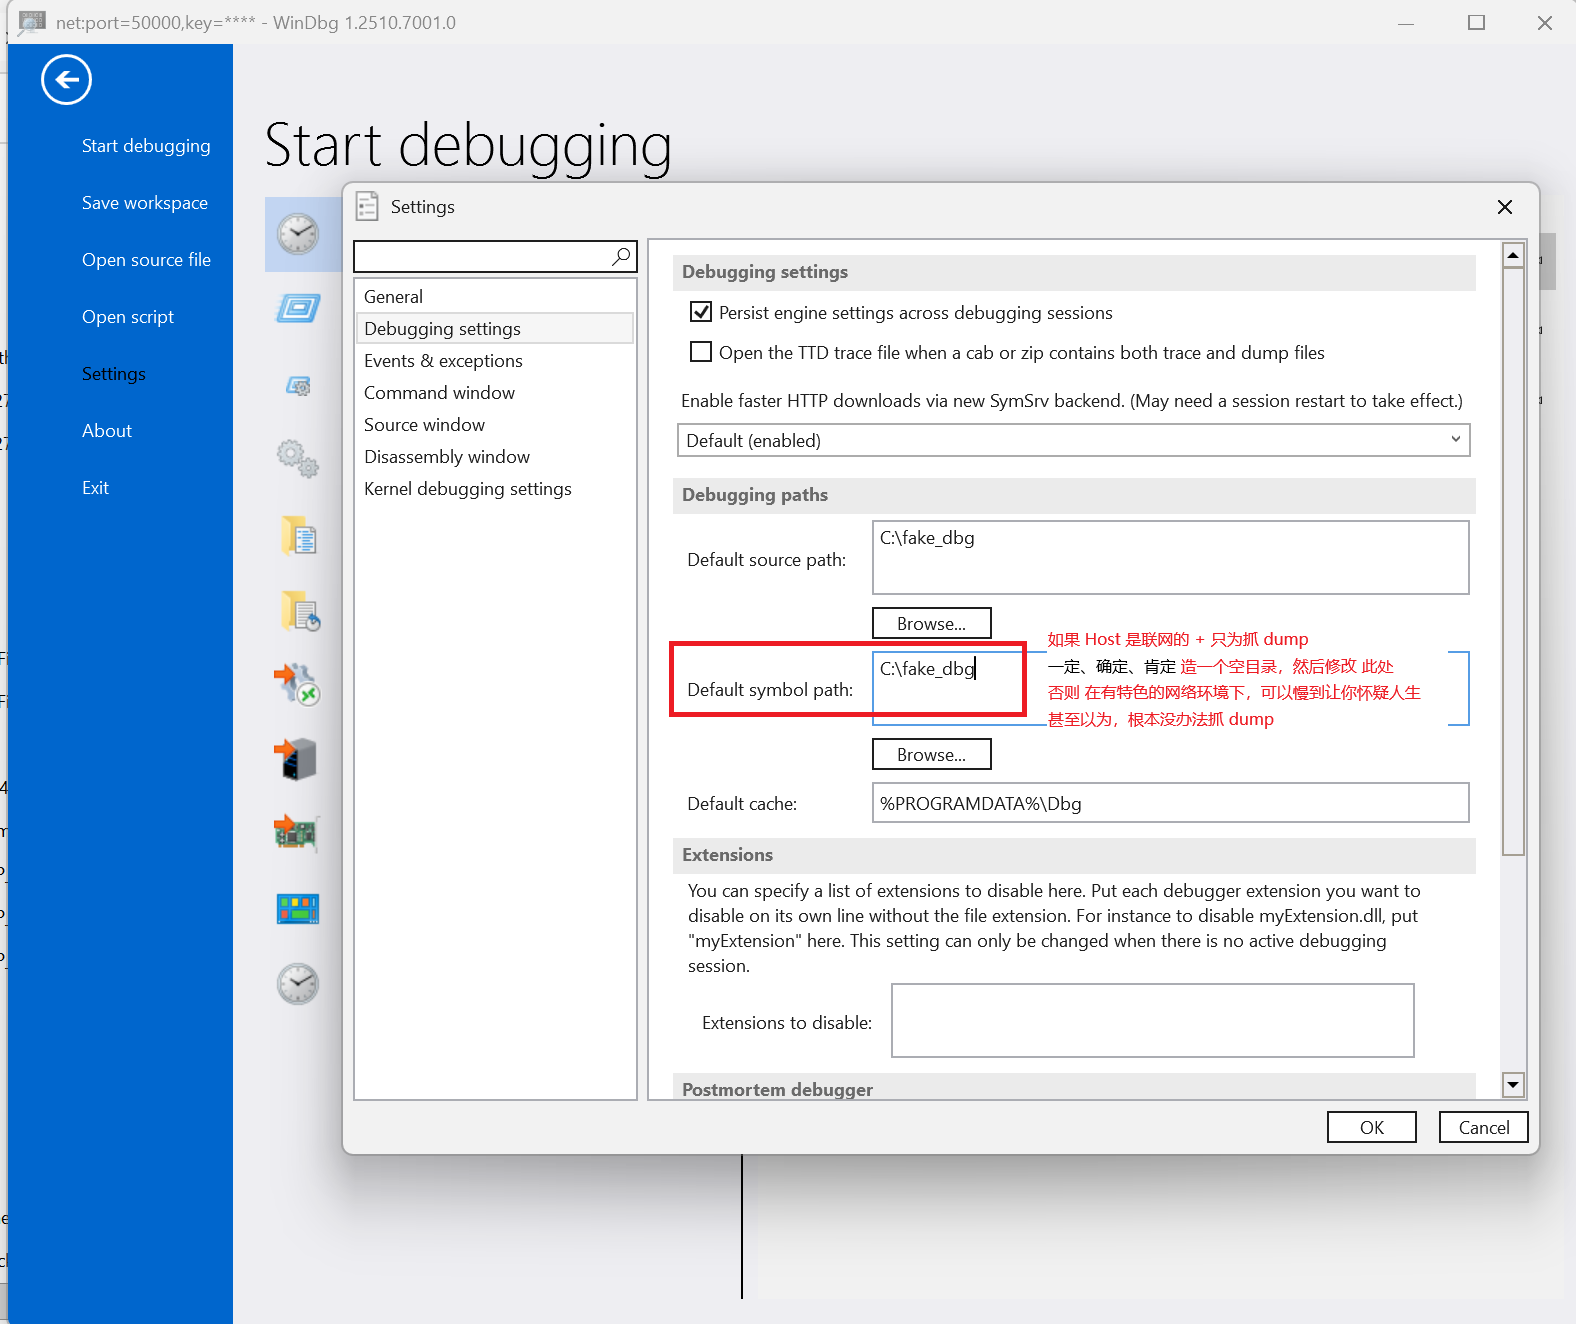Viewport: 1576px width, 1324px height.
Task: Select the Open trace file folder-clock icon
Action: tap(300, 611)
